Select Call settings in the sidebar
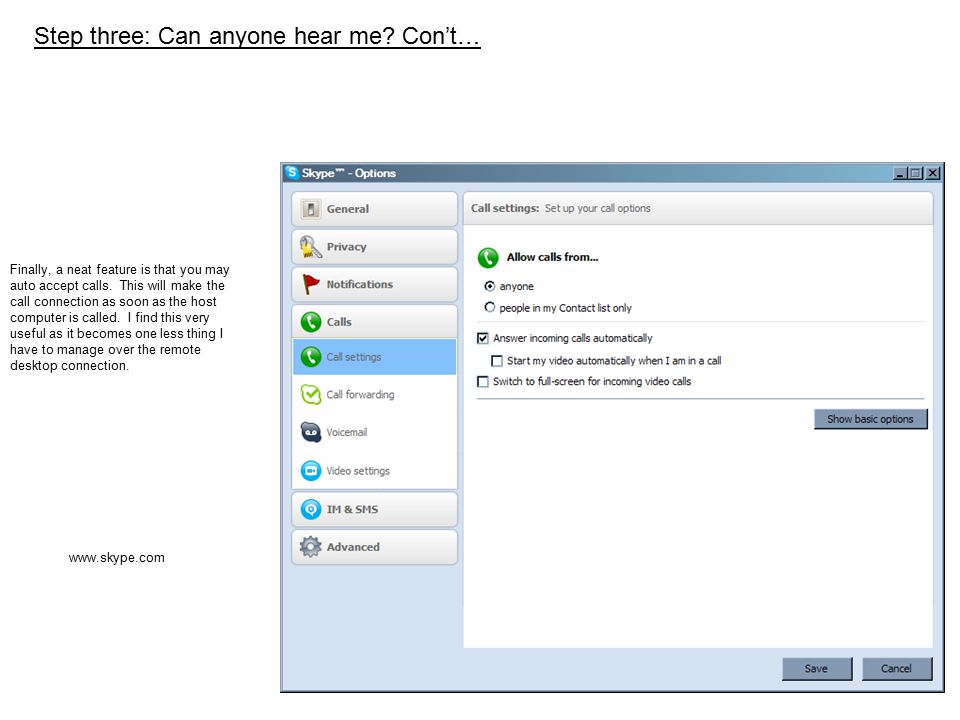960x720 pixels. 375,356
